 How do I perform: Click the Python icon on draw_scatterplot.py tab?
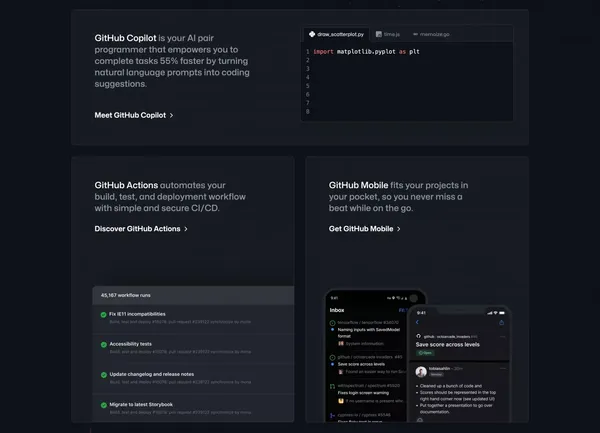(x=312, y=34)
